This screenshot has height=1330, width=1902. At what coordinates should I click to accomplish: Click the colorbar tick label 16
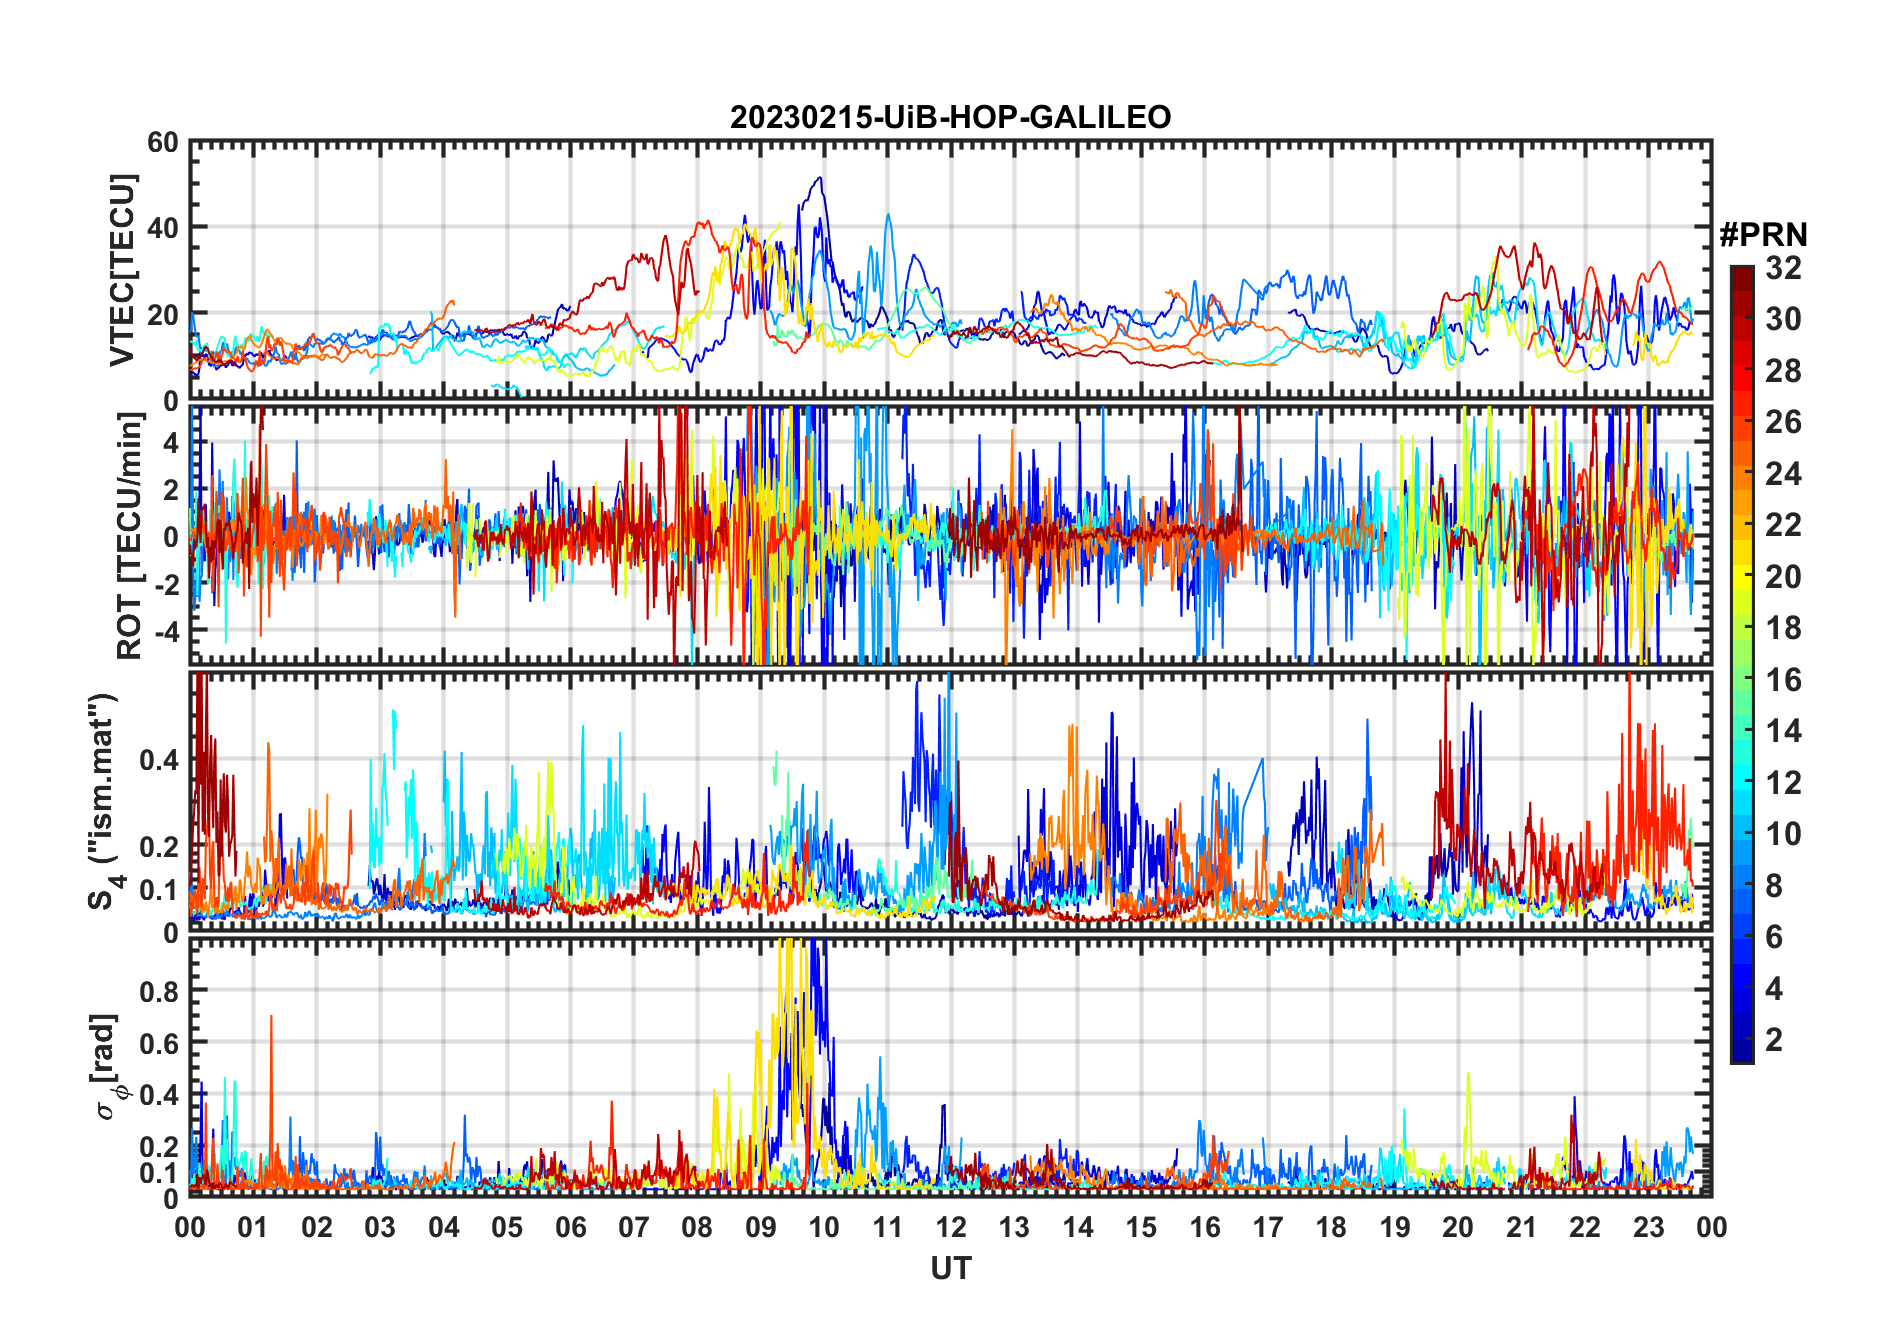click(1783, 680)
